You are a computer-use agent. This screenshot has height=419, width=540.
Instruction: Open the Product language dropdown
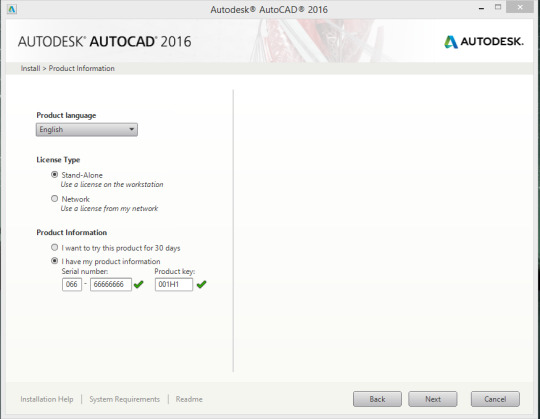(87, 129)
